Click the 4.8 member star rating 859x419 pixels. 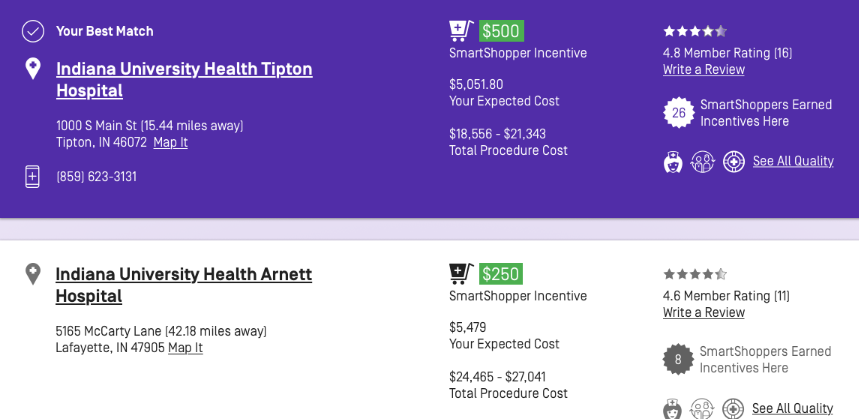(695, 31)
